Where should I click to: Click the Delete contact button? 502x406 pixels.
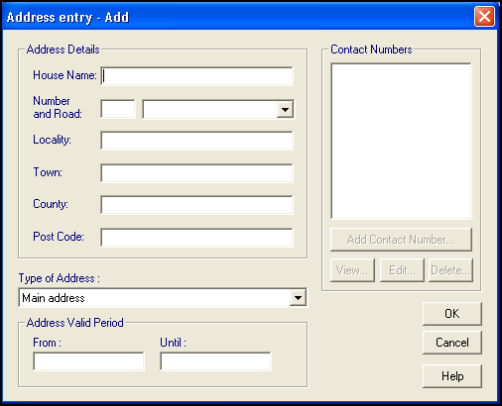coord(450,270)
